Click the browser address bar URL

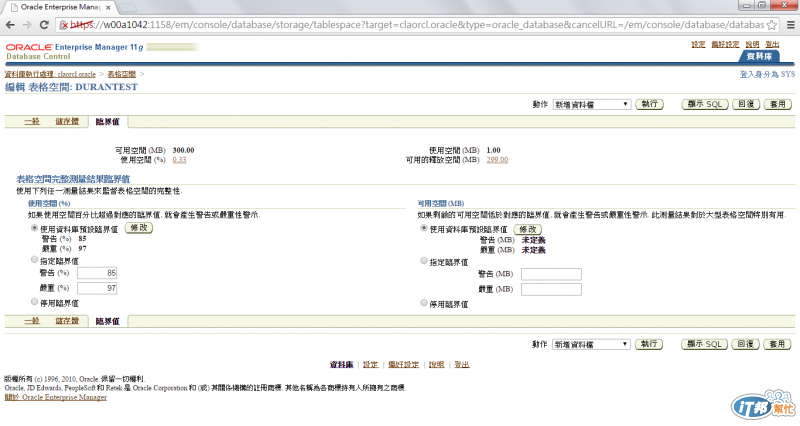pos(416,24)
